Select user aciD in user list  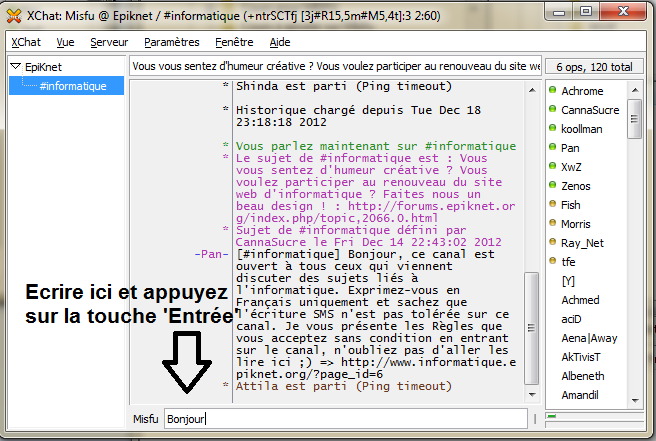pos(571,319)
